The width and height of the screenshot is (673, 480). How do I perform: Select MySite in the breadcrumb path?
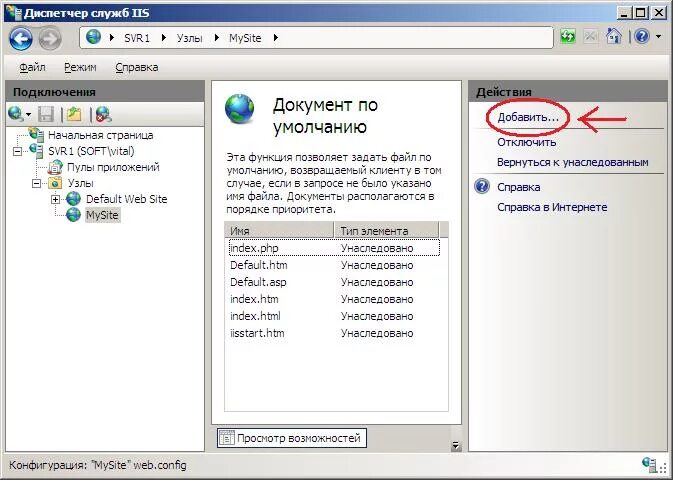[x=245, y=38]
